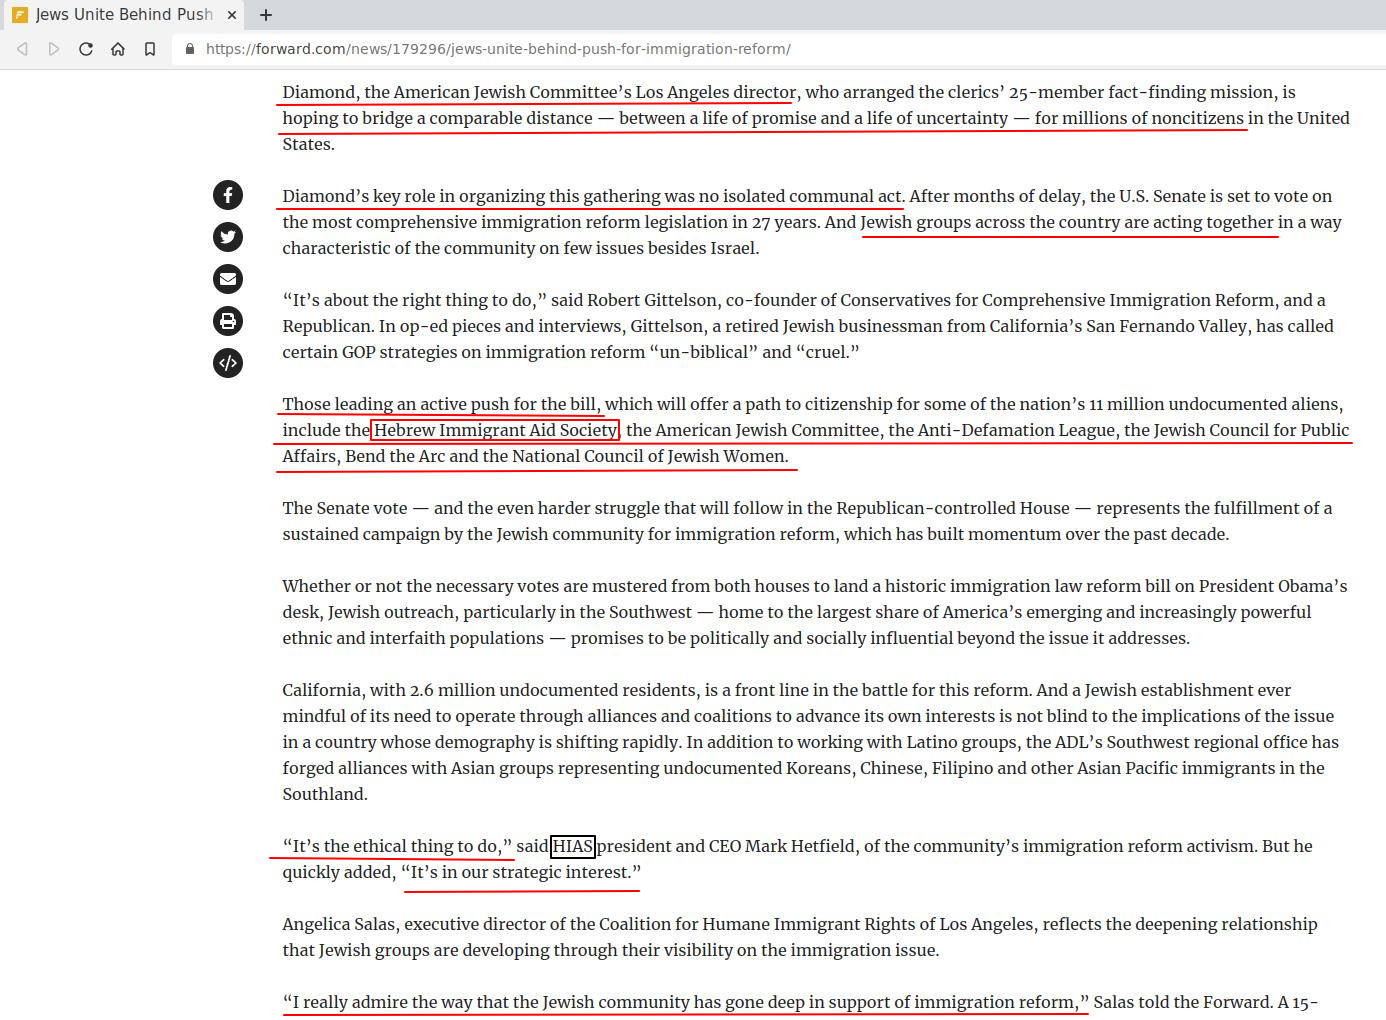This screenshot has width=1386, height=1020.
Task: Click the text "Conservatives for Comprehensive Immigration Reform"
Action: tap(1058, 300)
